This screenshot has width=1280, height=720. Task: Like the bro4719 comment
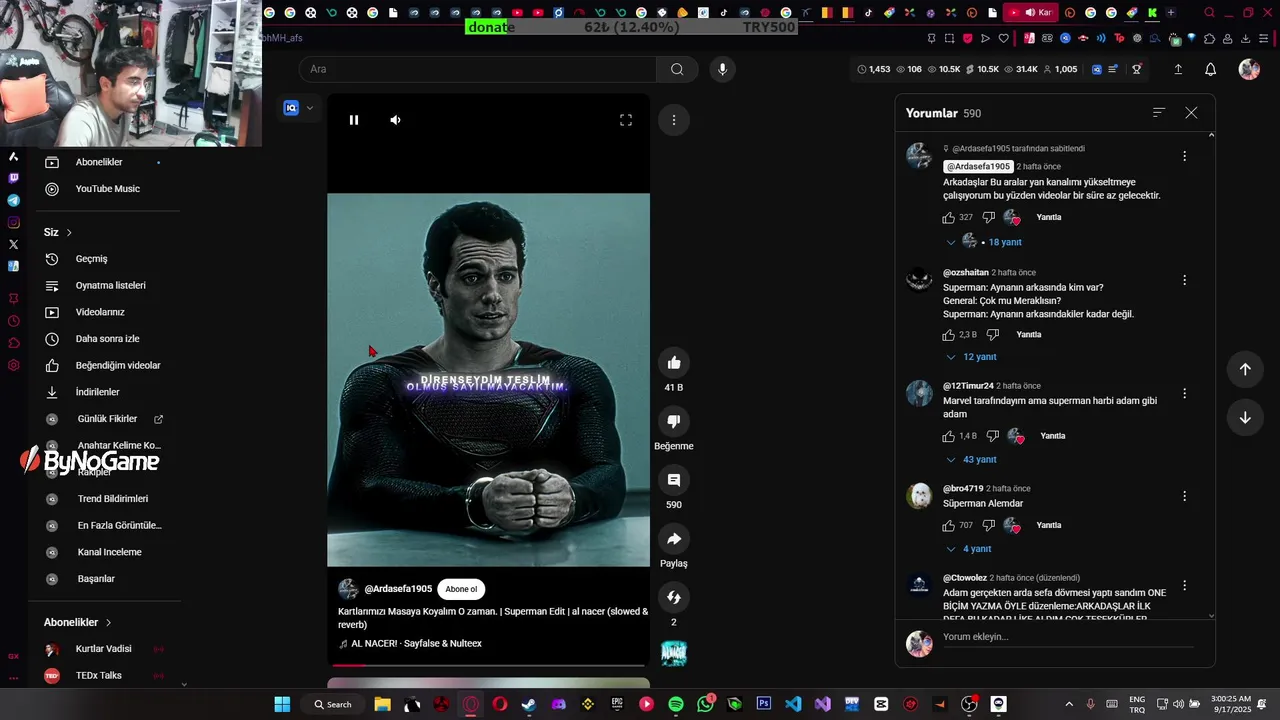click(x=949, y=525)
